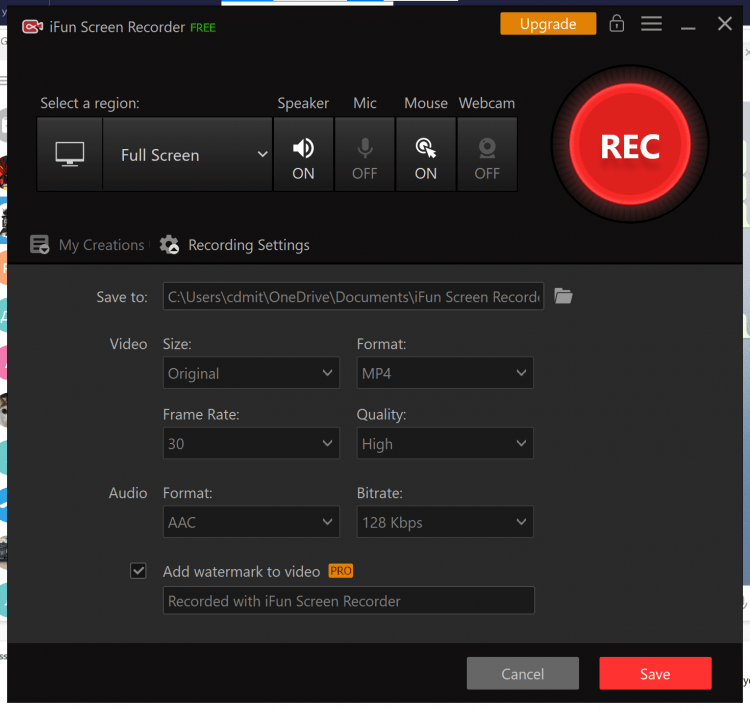Open the video Size dropdown showing Original
750x710 pixels.
coord(251,373)
